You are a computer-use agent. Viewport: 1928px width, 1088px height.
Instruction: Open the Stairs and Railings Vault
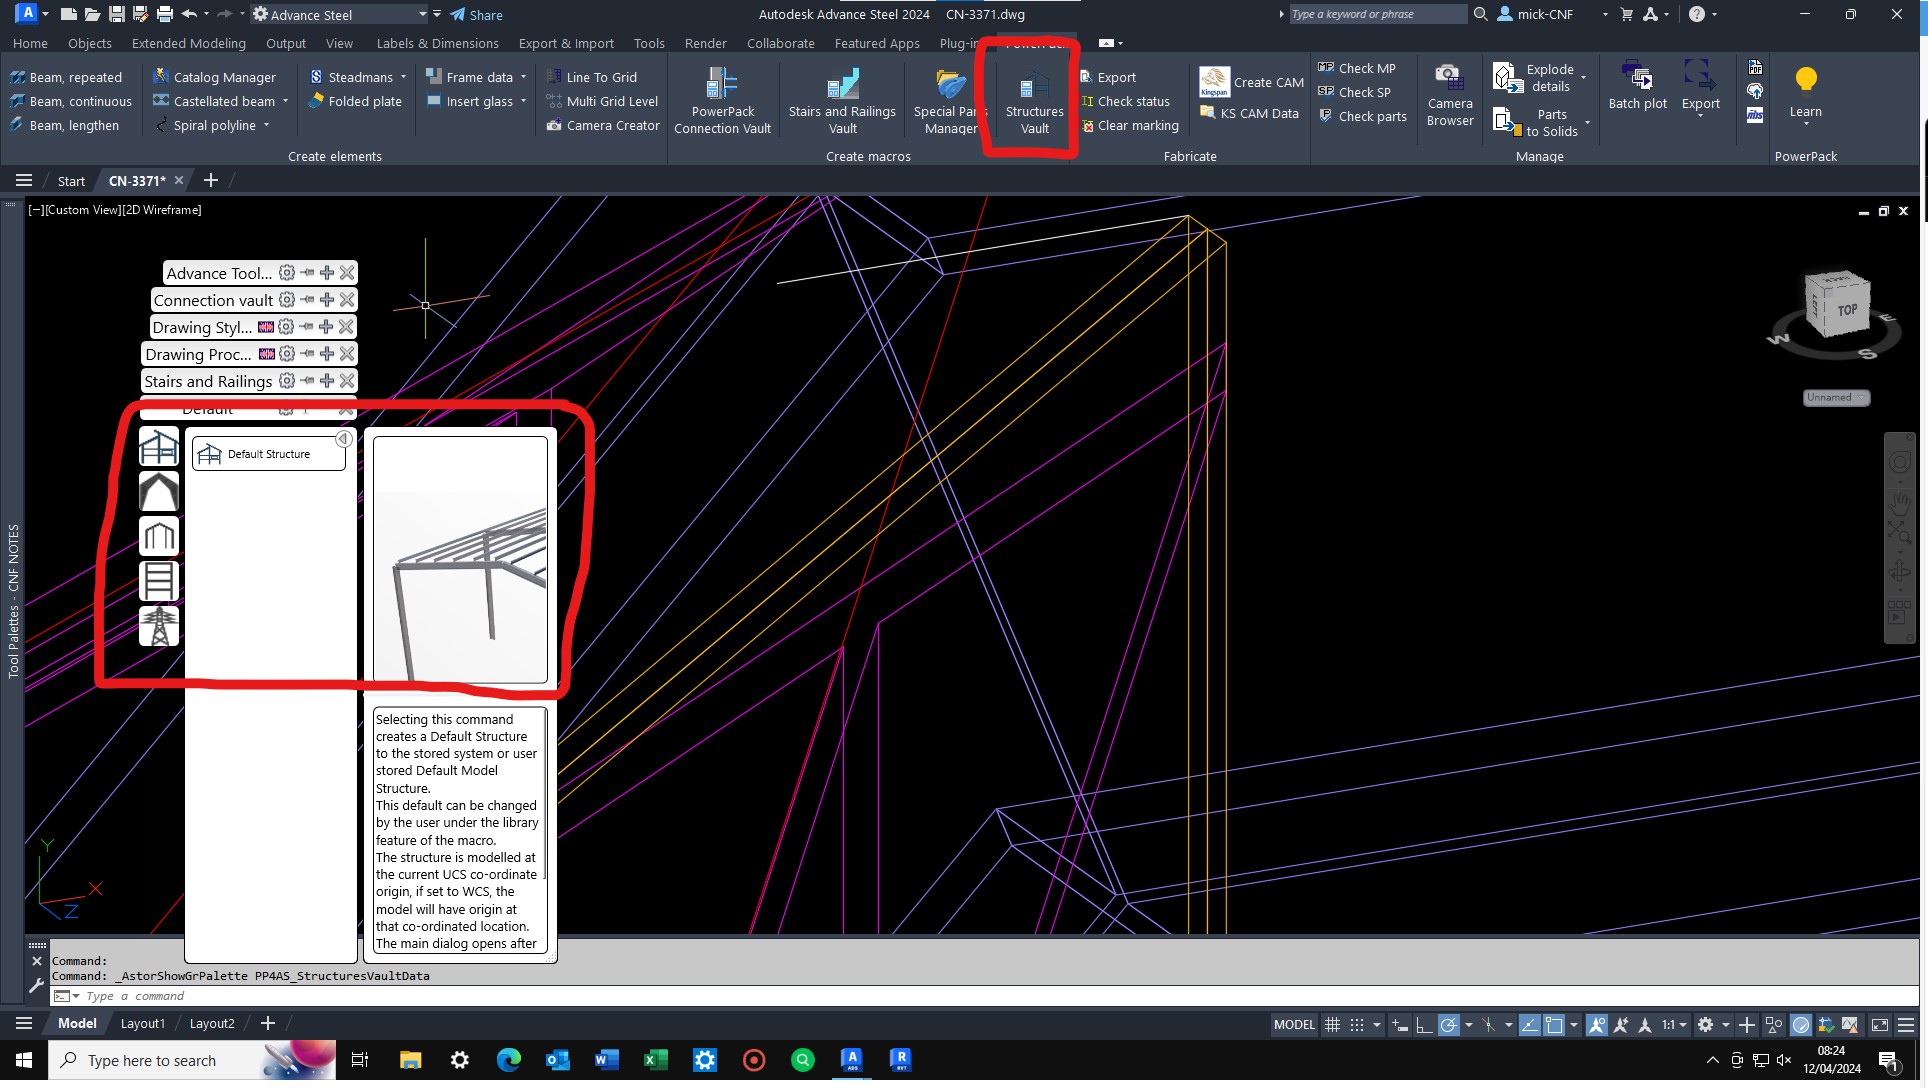point(843,98)
